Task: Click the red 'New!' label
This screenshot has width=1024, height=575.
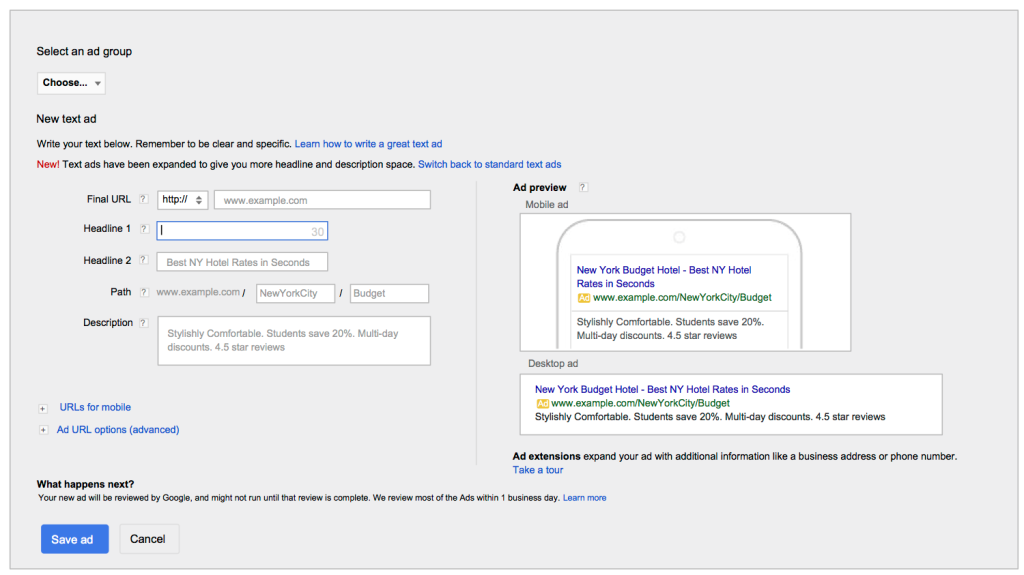Action: [48, 164]
